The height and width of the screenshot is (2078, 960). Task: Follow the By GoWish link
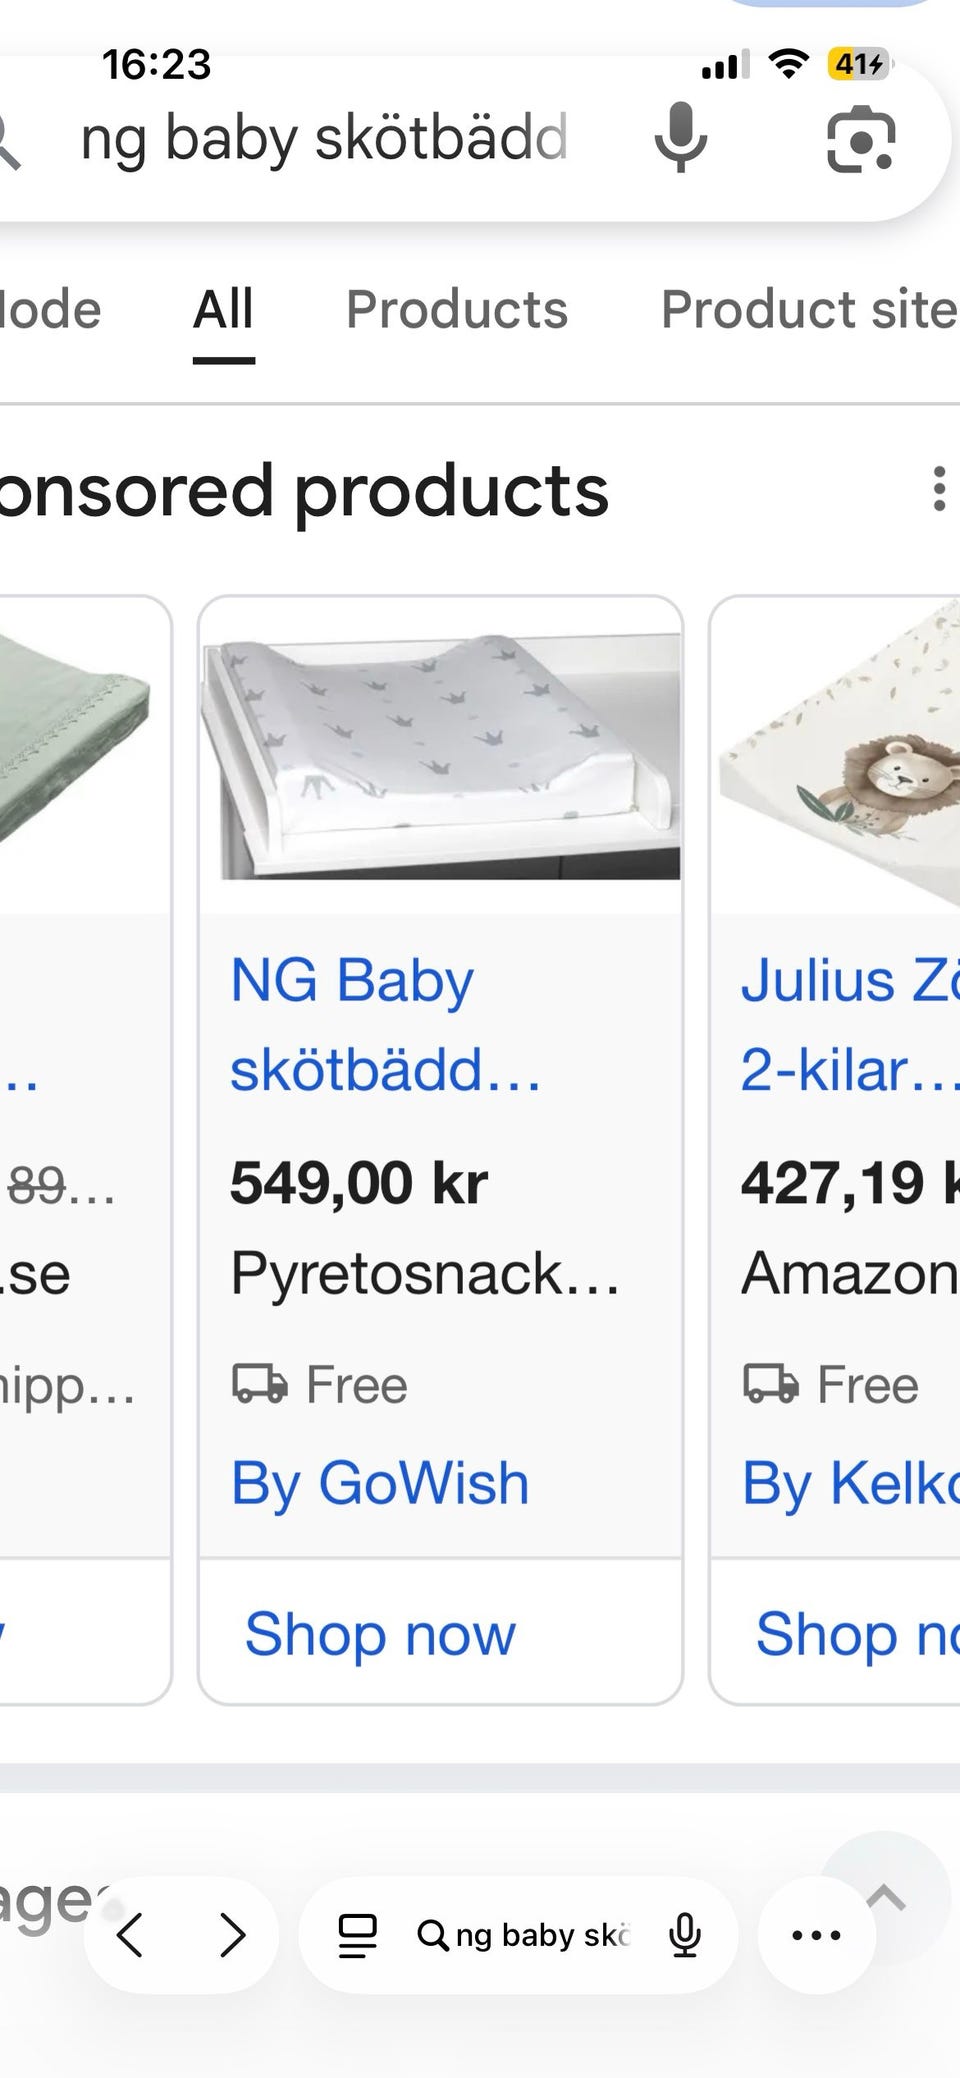pyautogui.click(x=380, y=1482)
